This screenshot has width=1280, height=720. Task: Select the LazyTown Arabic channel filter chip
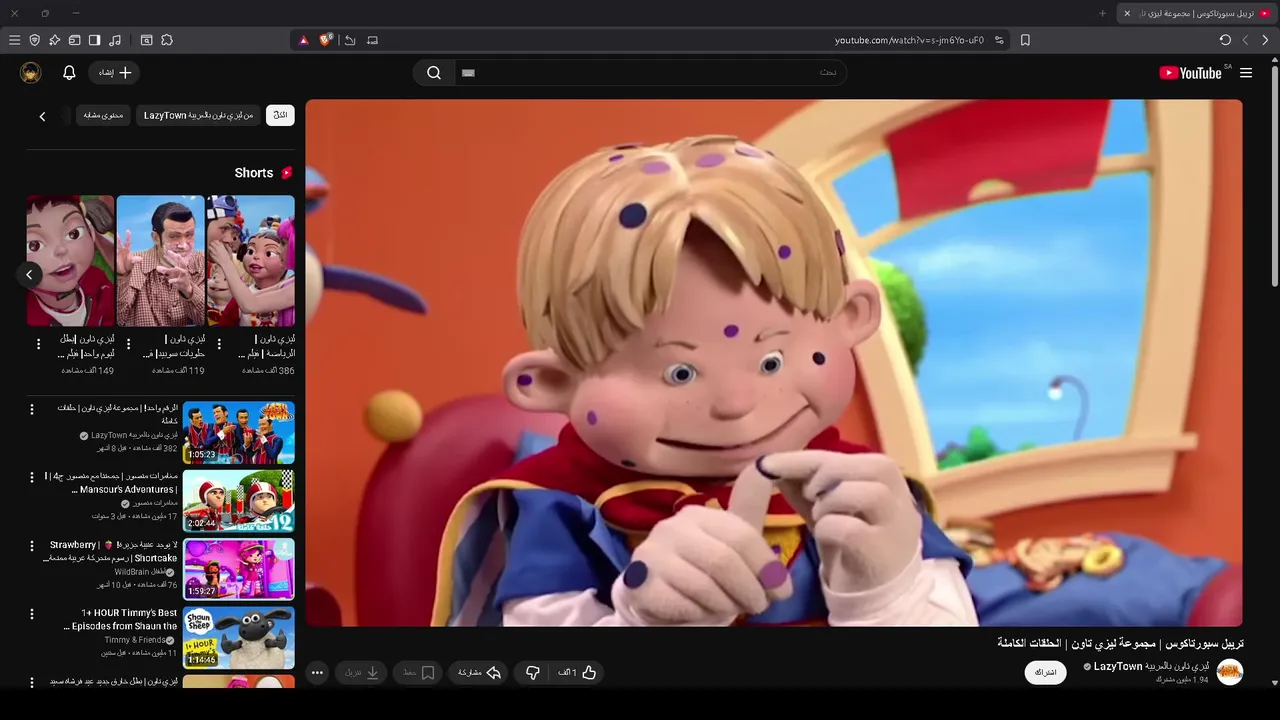pyautogui.click(x=198, y=115)
